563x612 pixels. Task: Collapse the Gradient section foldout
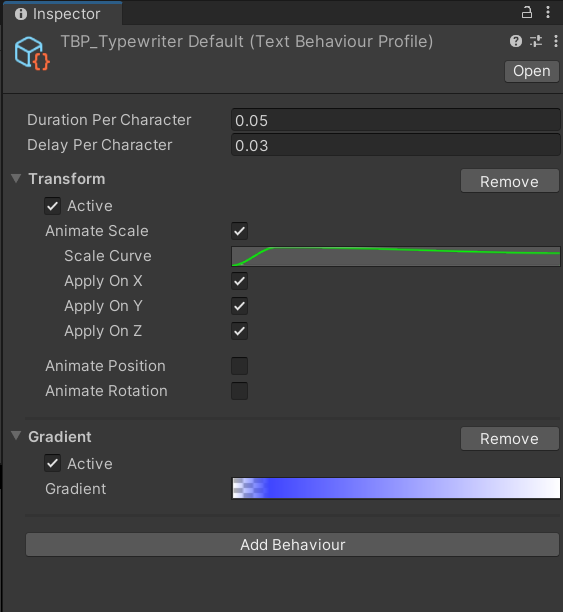(16, 436)
